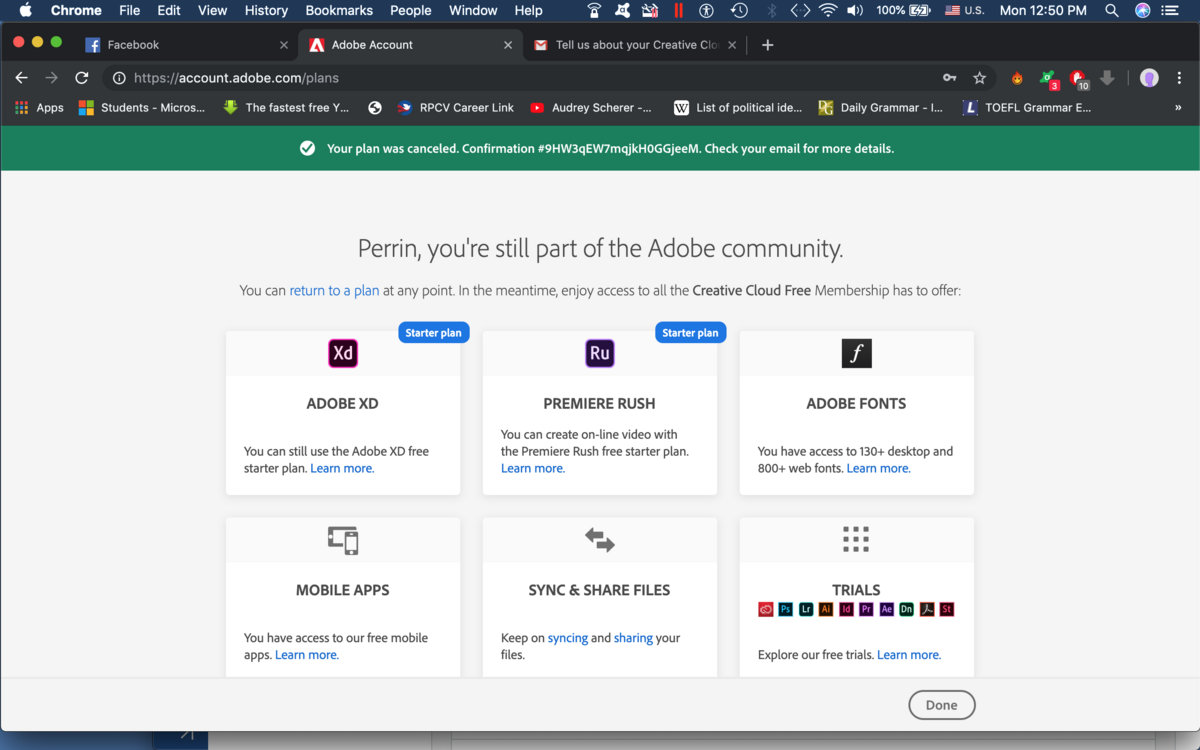Click the Sync & Share arrows icon

tap(600, 540)
